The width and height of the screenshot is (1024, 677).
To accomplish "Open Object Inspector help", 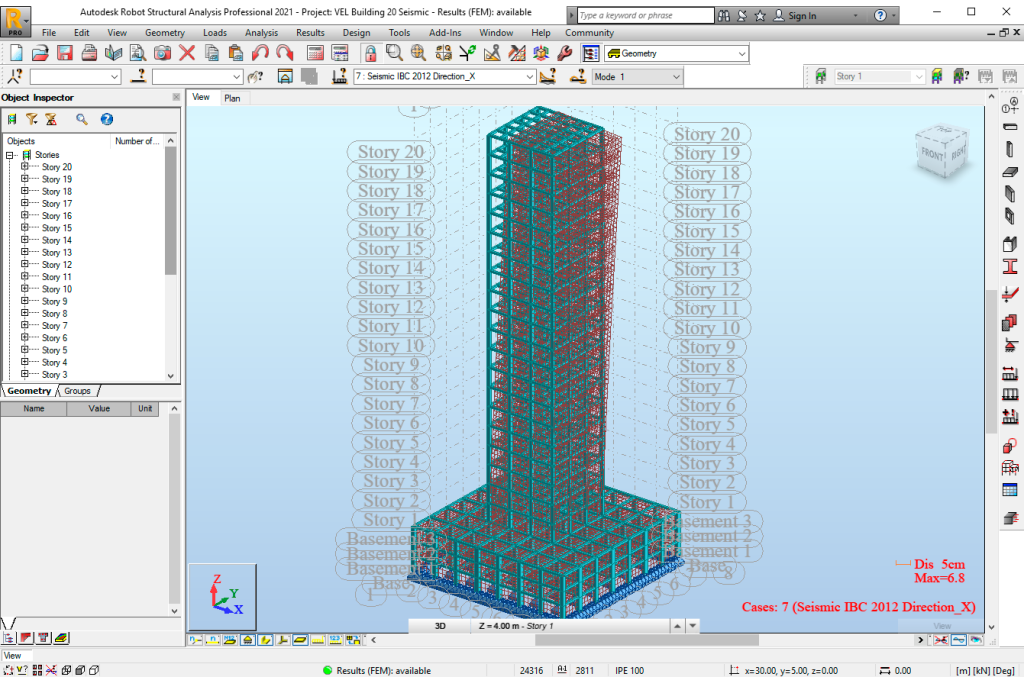I will 106,119.
